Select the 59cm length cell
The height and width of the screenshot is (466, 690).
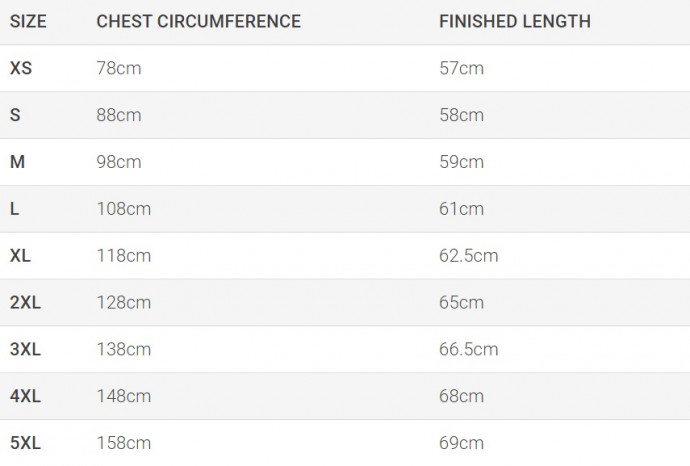[461, 162]
